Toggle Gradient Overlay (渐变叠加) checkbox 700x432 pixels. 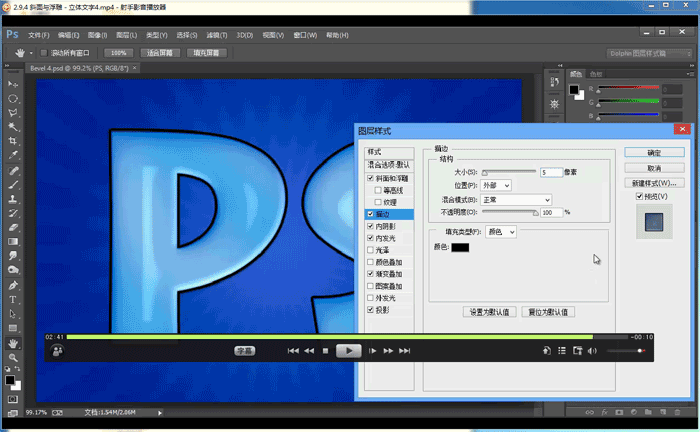(x=370, y=274)
